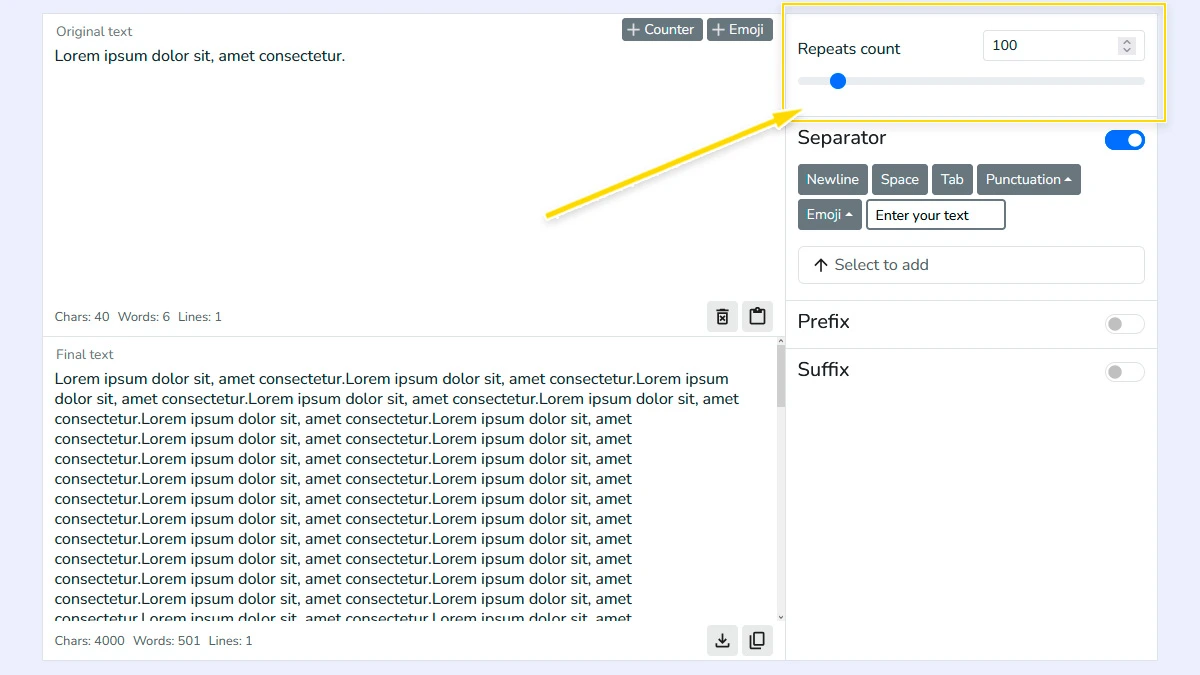The width and height of the screenshot is (1200, 675).
Task: Insert an Emoji into the original text
Action: [x=739, y=29]
